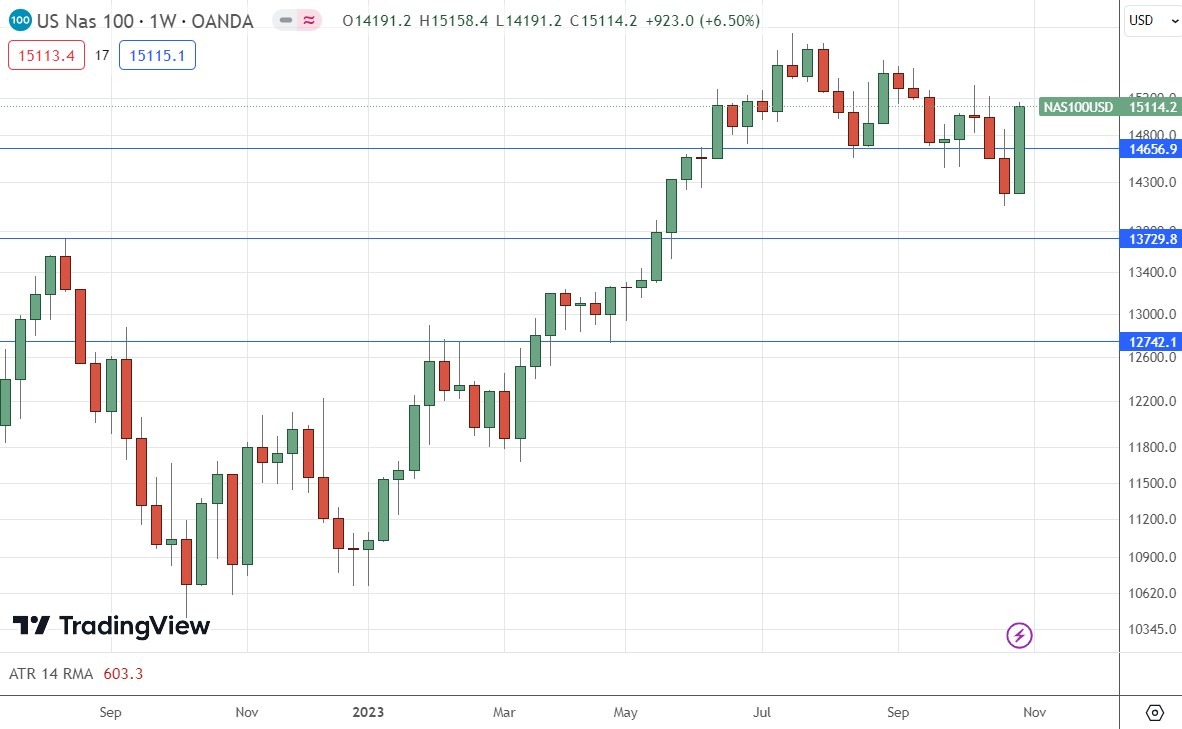Select the 12742.1 horizontal line price label
The width and height of the screenshot is (1182, 729).
[1153, 342]
